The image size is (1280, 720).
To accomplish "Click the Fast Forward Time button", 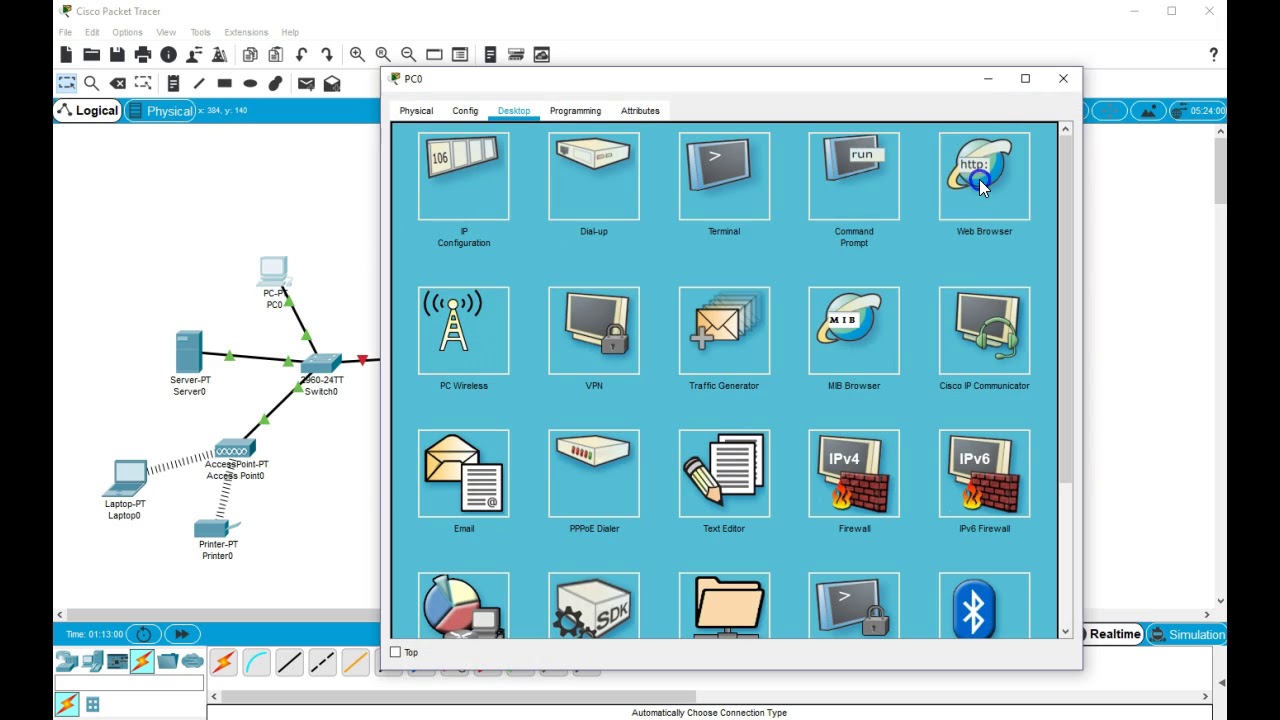I will 181,633.
